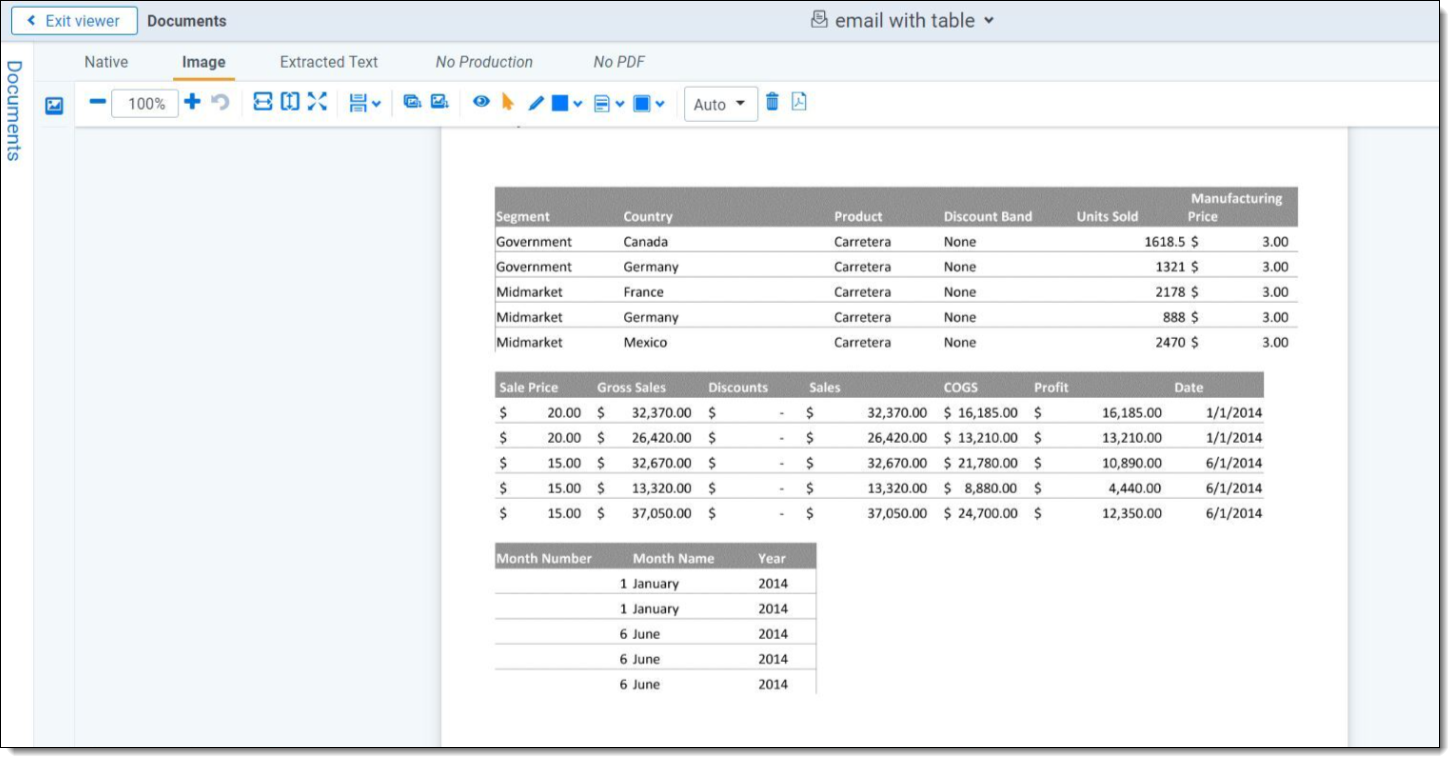Click the blue highlight color swatch

(560, 103)
